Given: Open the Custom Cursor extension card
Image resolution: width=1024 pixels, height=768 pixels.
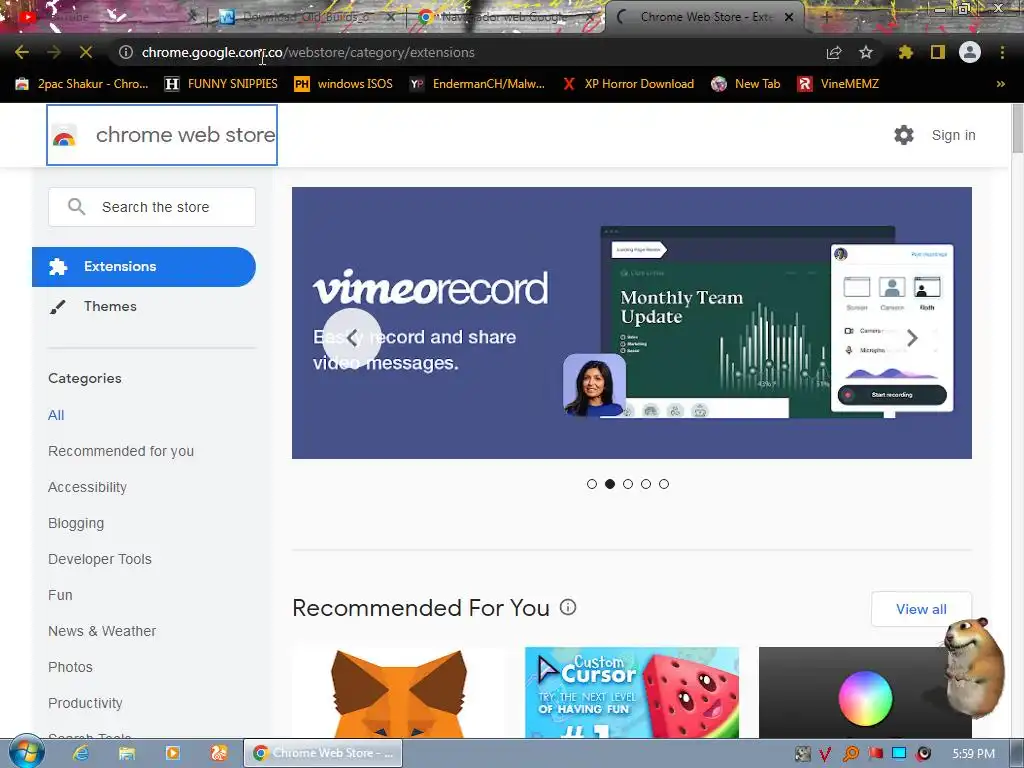Looking at the screenshot, I should click(x=632, y=692).
